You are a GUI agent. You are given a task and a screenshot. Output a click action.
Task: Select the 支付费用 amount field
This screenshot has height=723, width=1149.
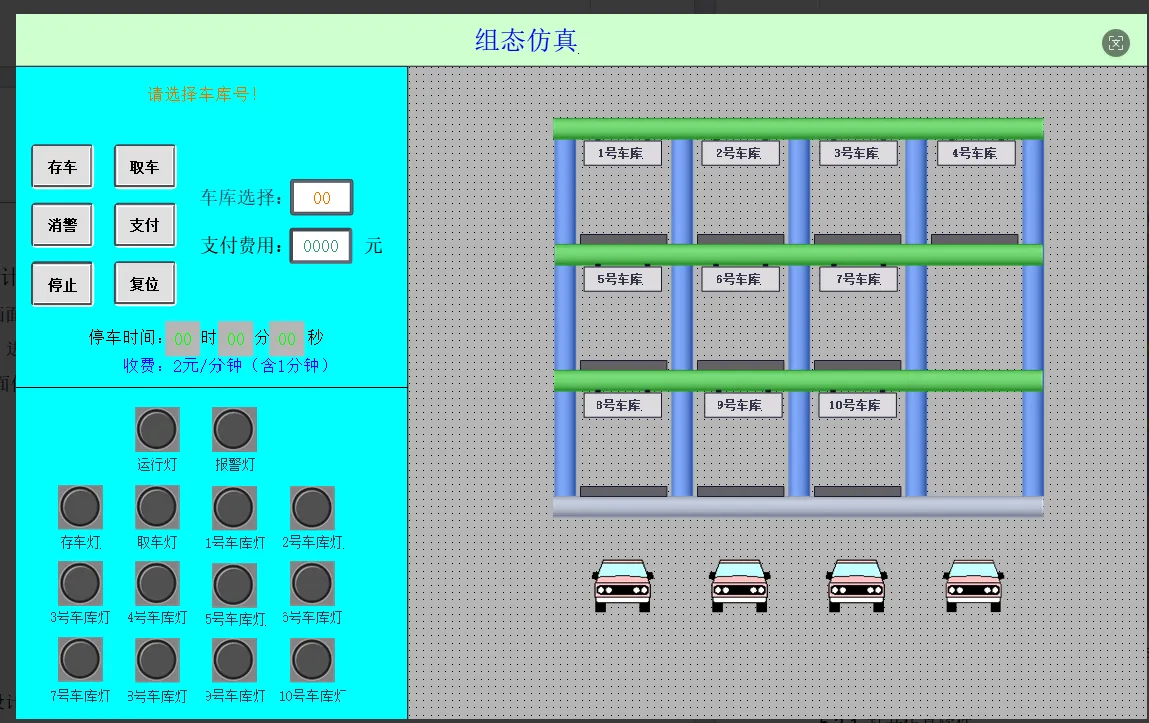click(x=321, y=246)
